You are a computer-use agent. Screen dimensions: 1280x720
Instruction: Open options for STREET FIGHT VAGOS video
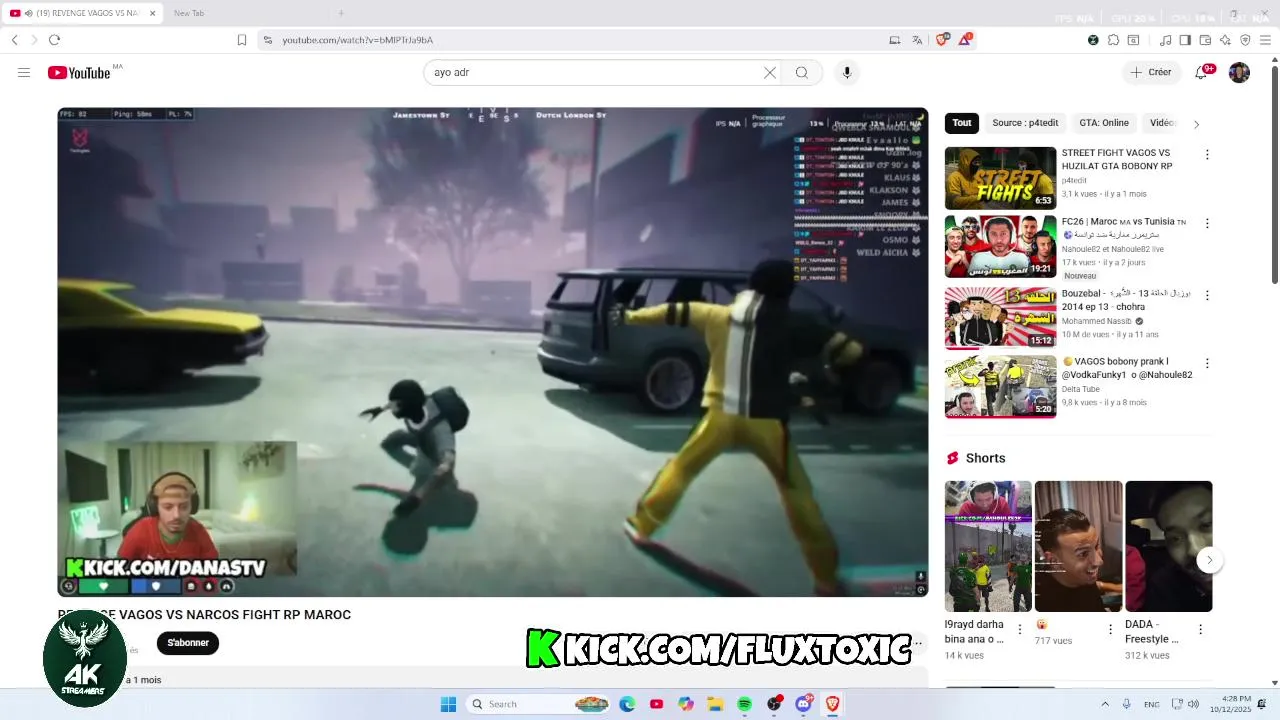pyautogui.click(x=1207, y=155)
